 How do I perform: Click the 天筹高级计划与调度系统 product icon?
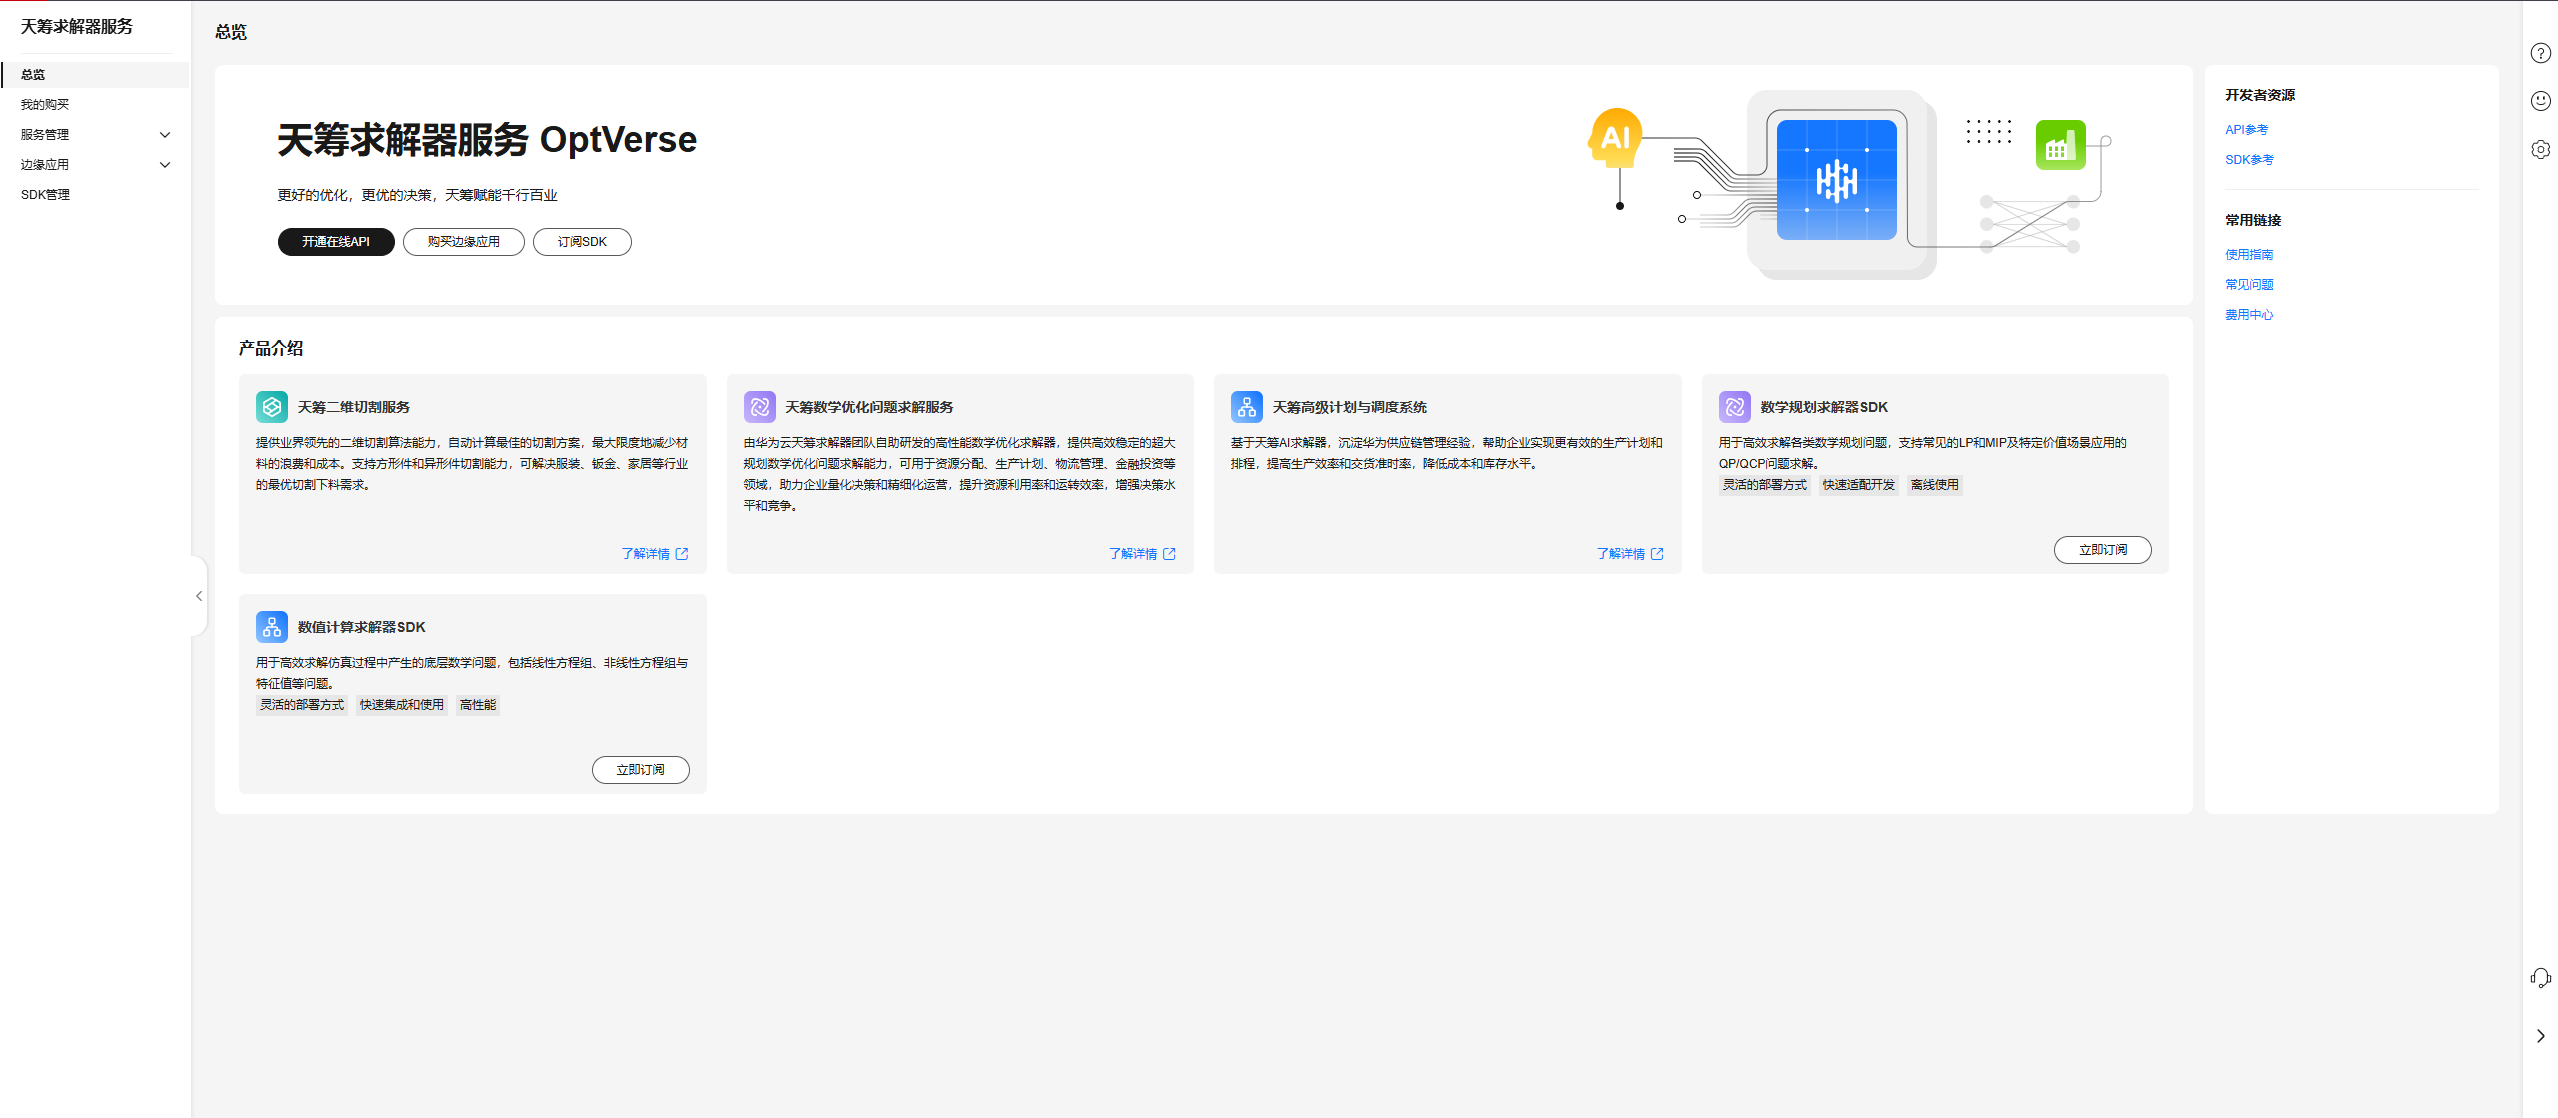pyautogui.click(x=1246, y=407)
